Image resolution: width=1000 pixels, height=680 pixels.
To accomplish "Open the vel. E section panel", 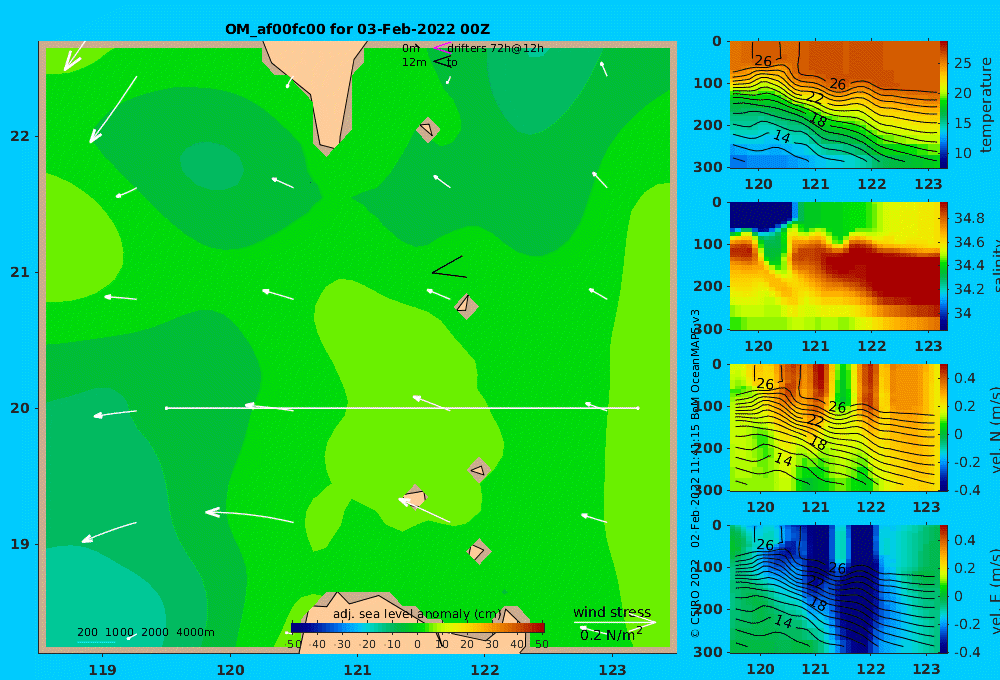I will pyautogui.click(x=834, y=589).
